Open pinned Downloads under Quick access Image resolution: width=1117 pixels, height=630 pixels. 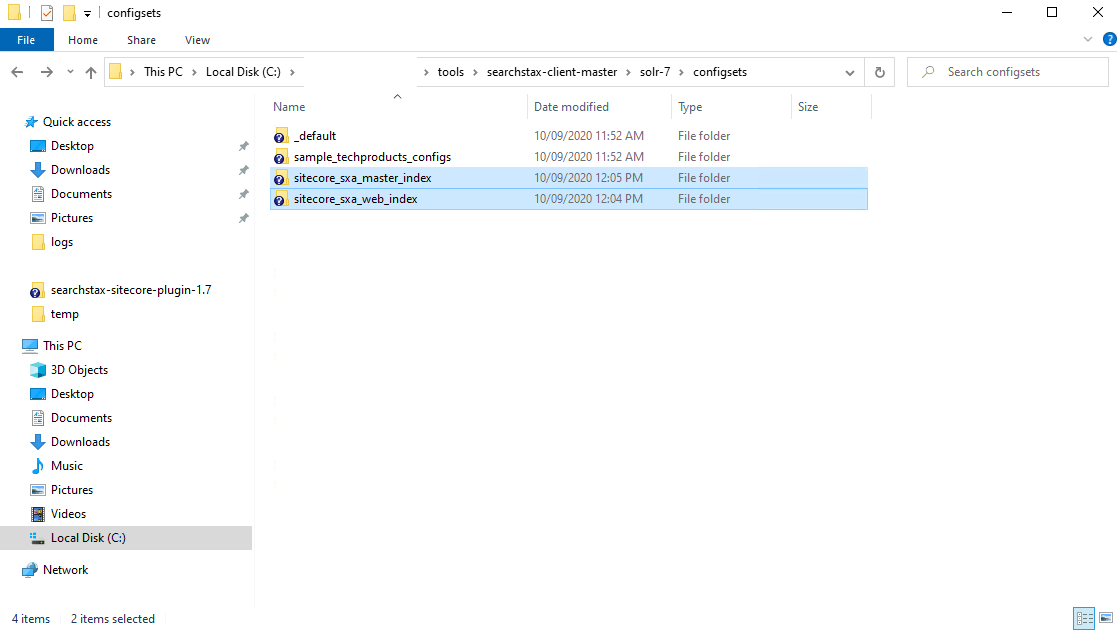click(80, 170)
